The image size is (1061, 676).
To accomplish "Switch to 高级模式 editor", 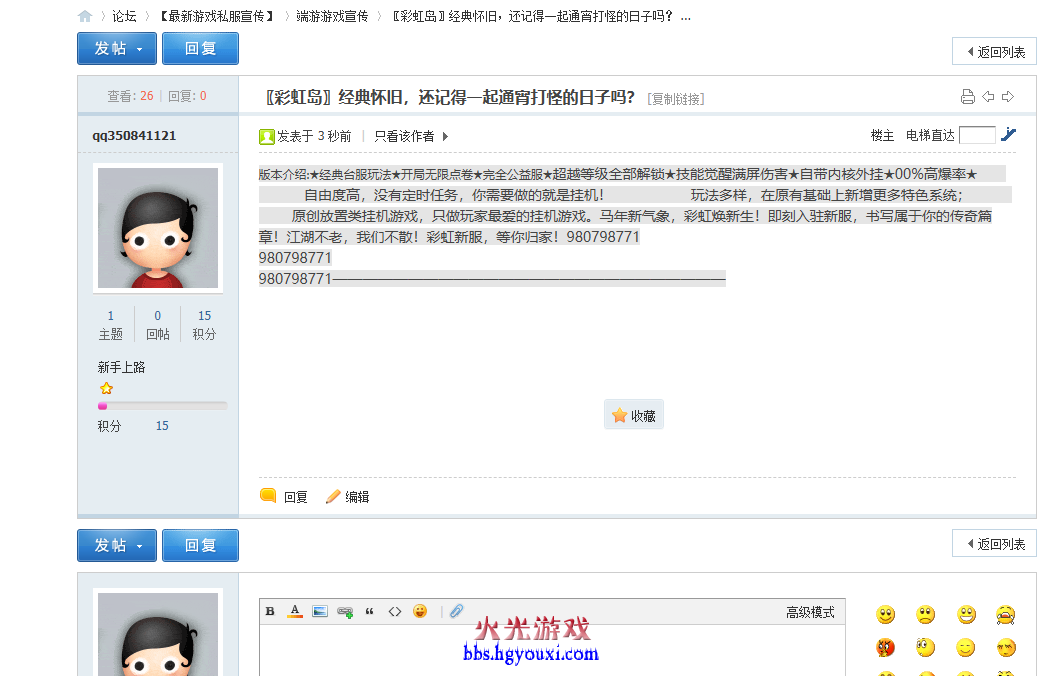I will (810, 612).
